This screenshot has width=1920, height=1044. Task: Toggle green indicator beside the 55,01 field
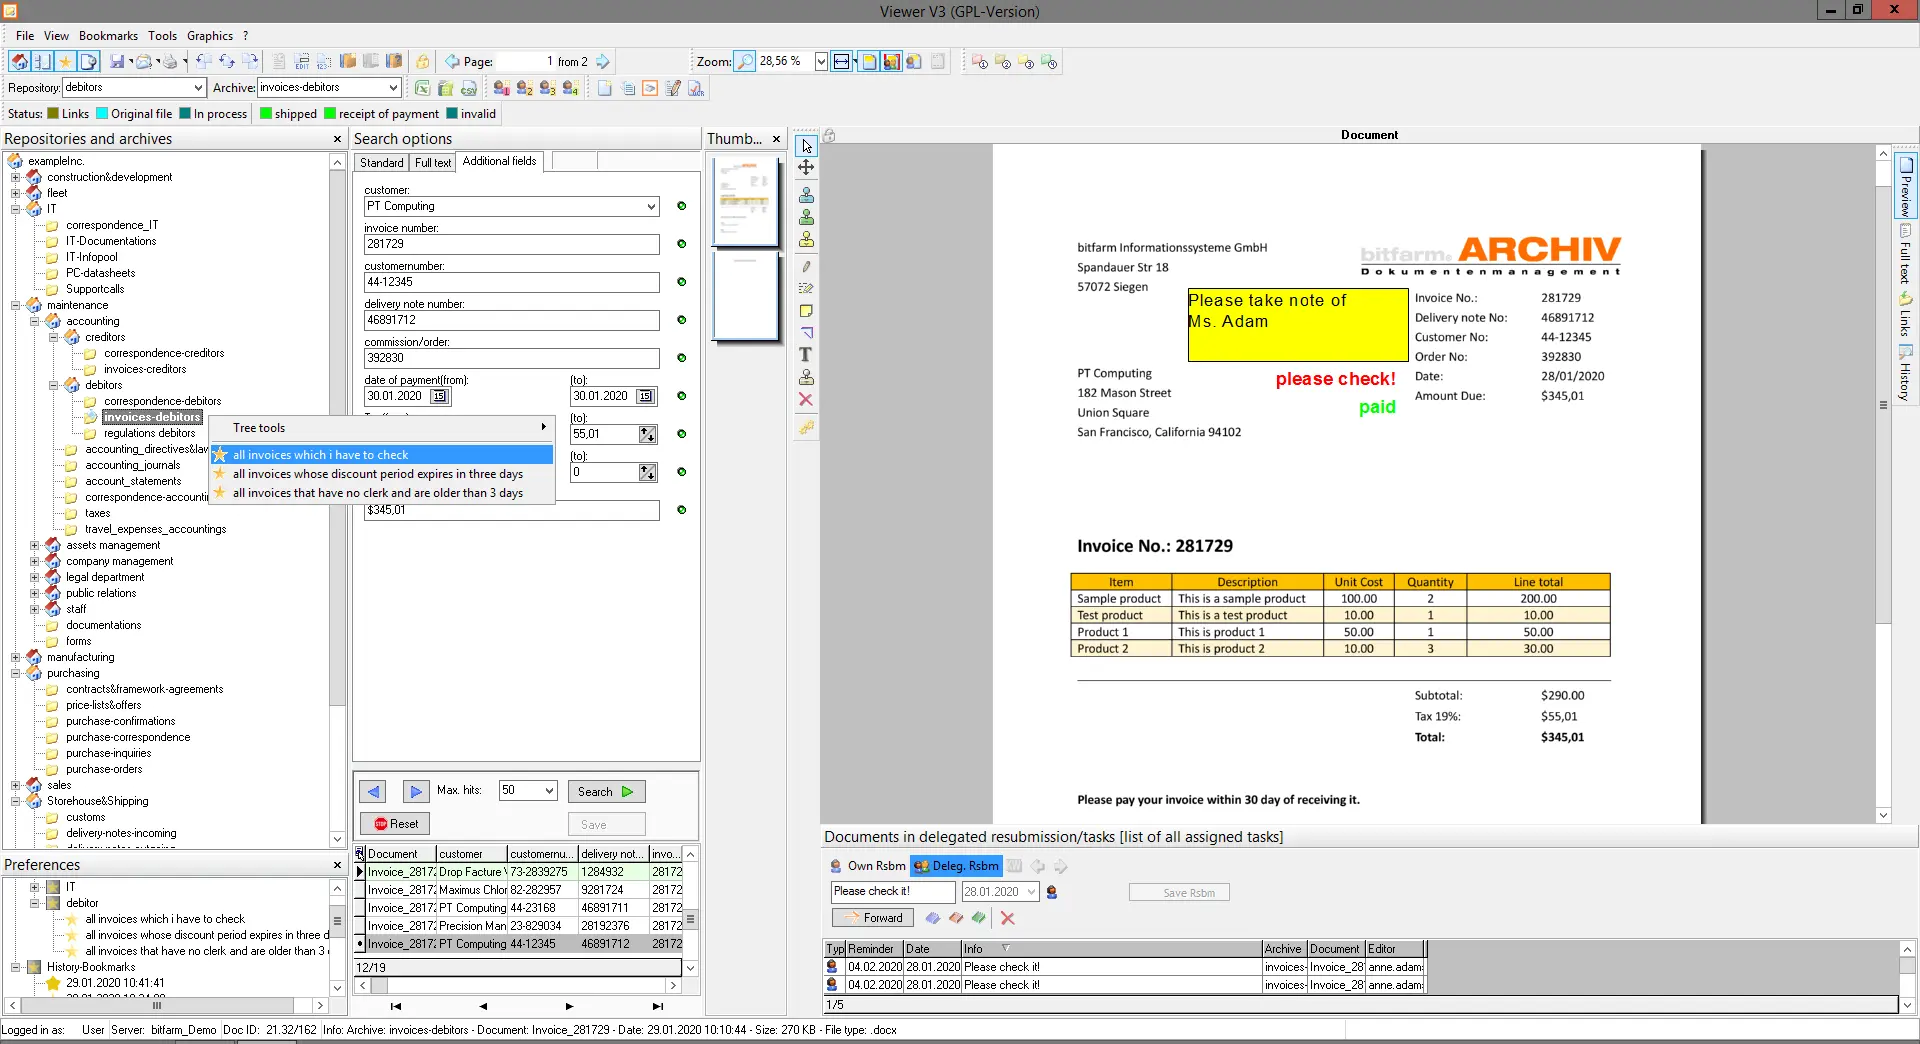pos(681,434)
